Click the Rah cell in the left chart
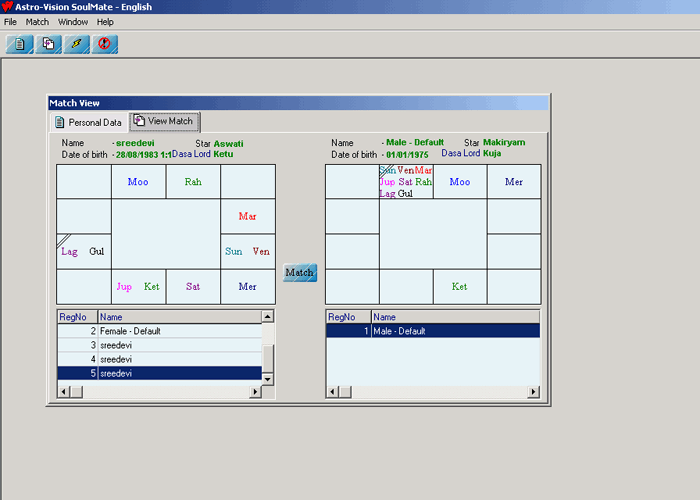The image size is (700, 500). click(193, 182)
